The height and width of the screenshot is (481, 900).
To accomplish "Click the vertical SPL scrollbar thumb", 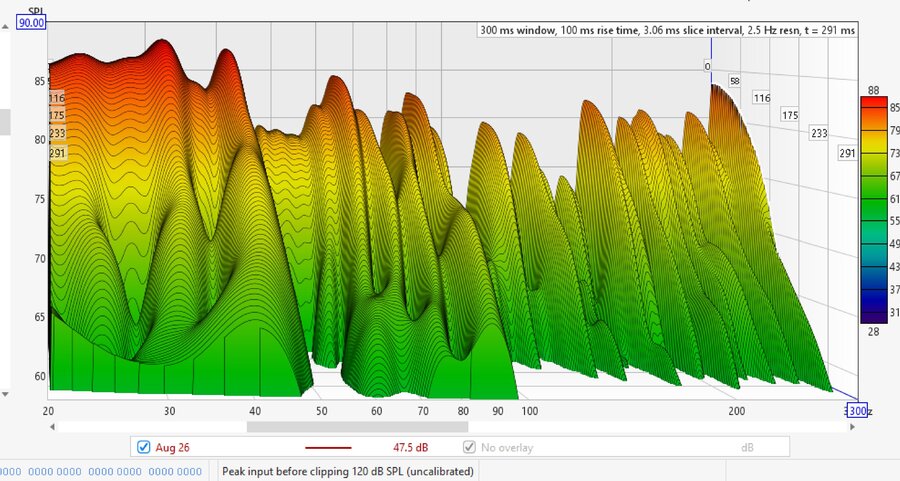I will (5, 122).
